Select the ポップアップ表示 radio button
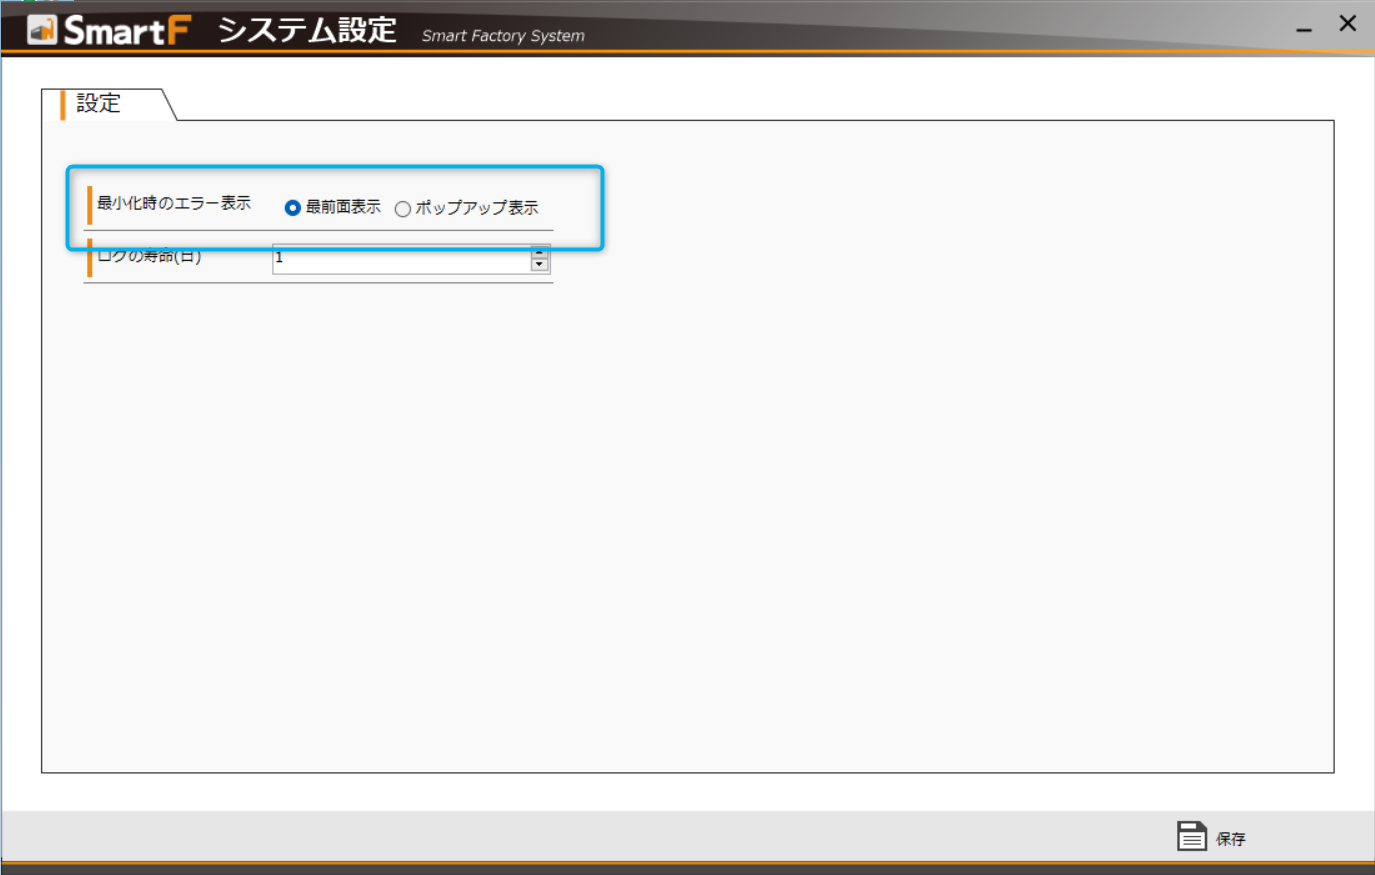This screenshot has width=1375, height=875. (403, 209)
